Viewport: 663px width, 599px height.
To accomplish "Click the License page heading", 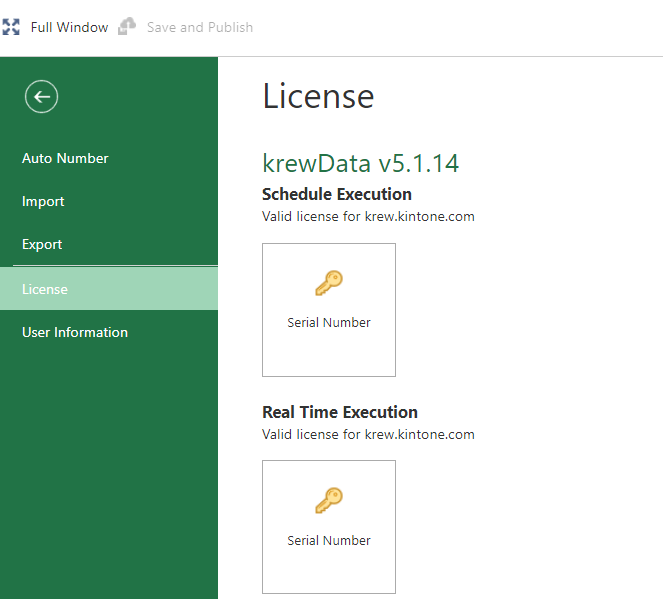I will (x=318, y=96).
